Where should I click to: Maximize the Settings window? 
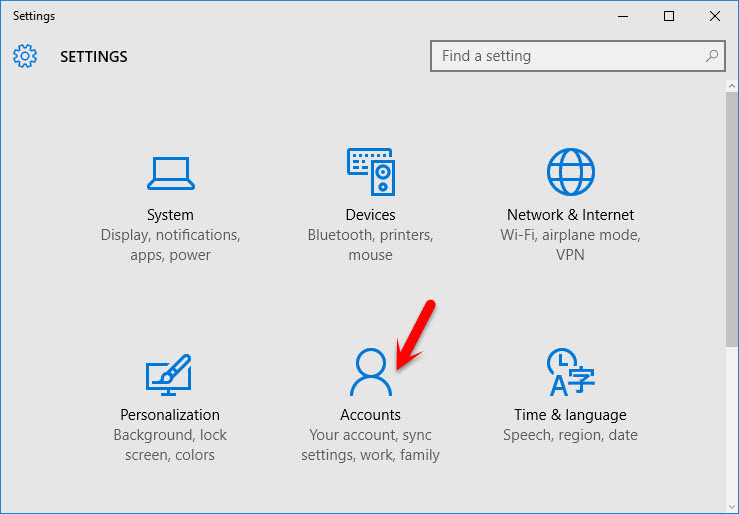669,16
